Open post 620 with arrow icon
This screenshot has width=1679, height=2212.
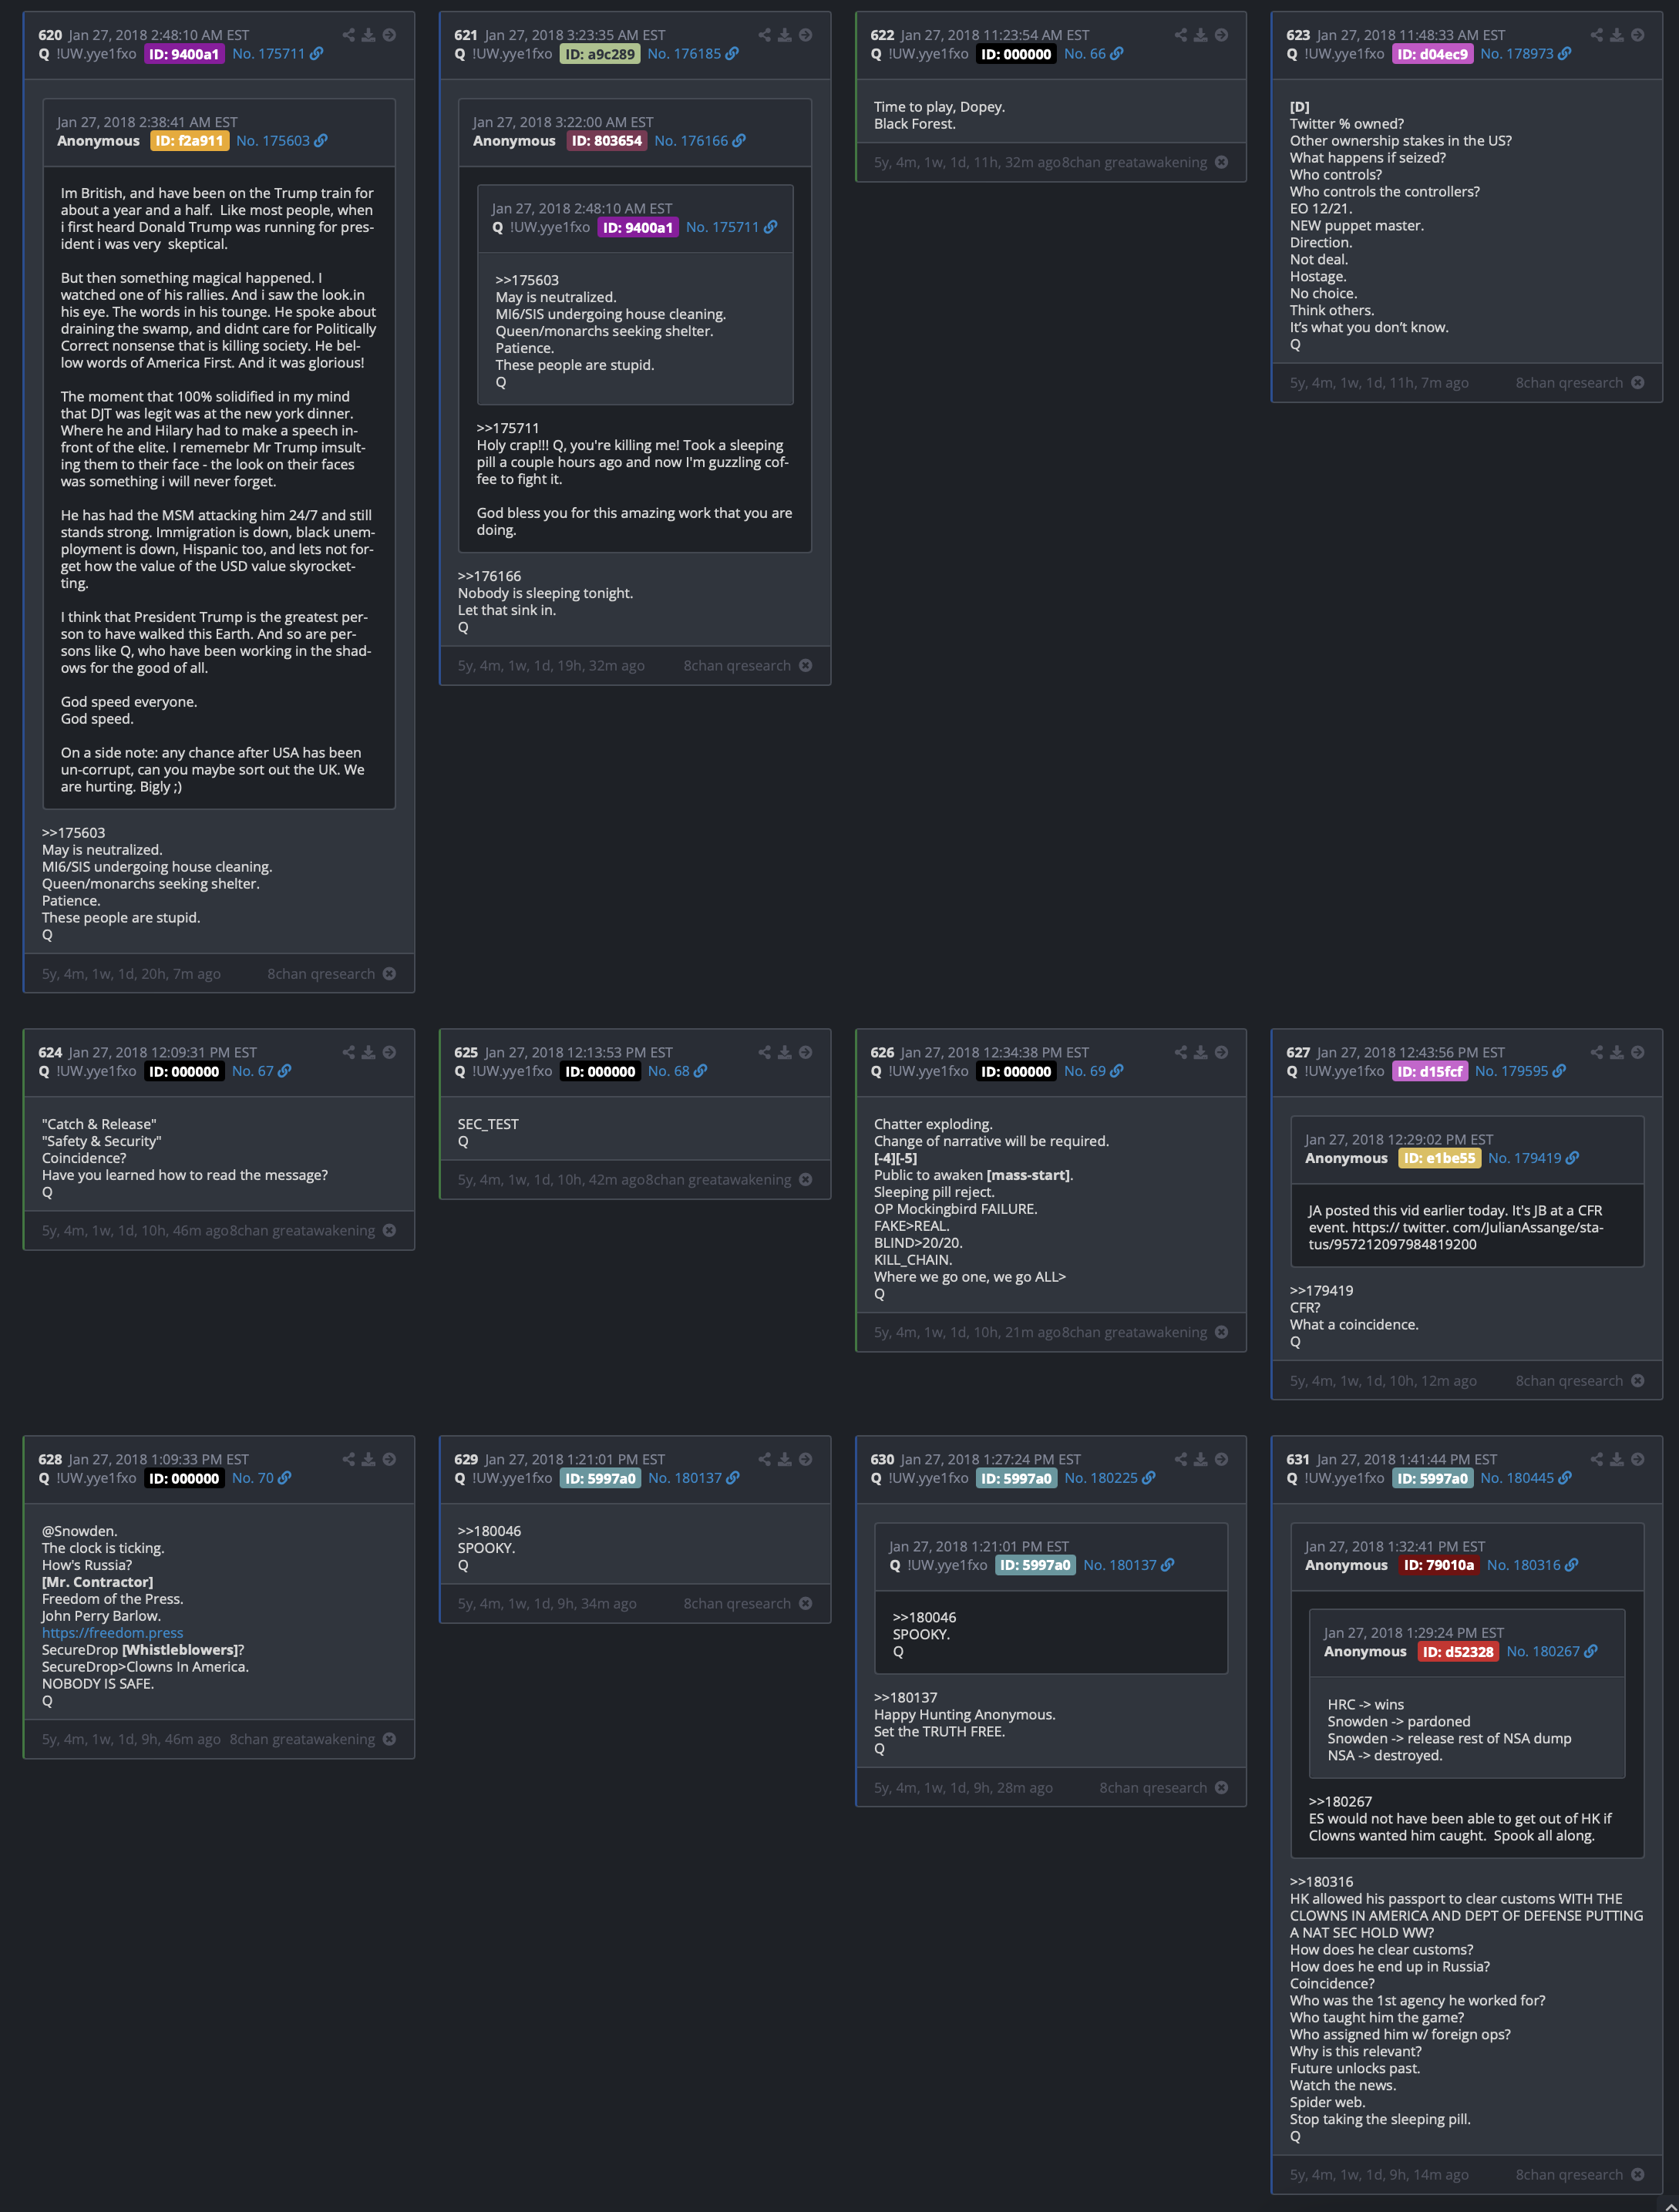(x=390, y=35)
